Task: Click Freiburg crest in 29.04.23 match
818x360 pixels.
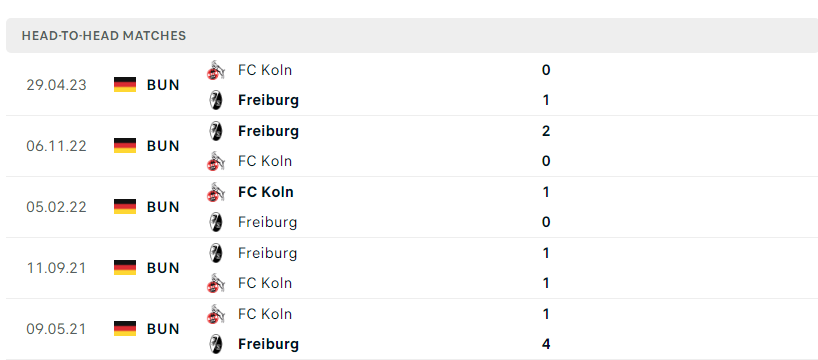Action: [215, 100]
